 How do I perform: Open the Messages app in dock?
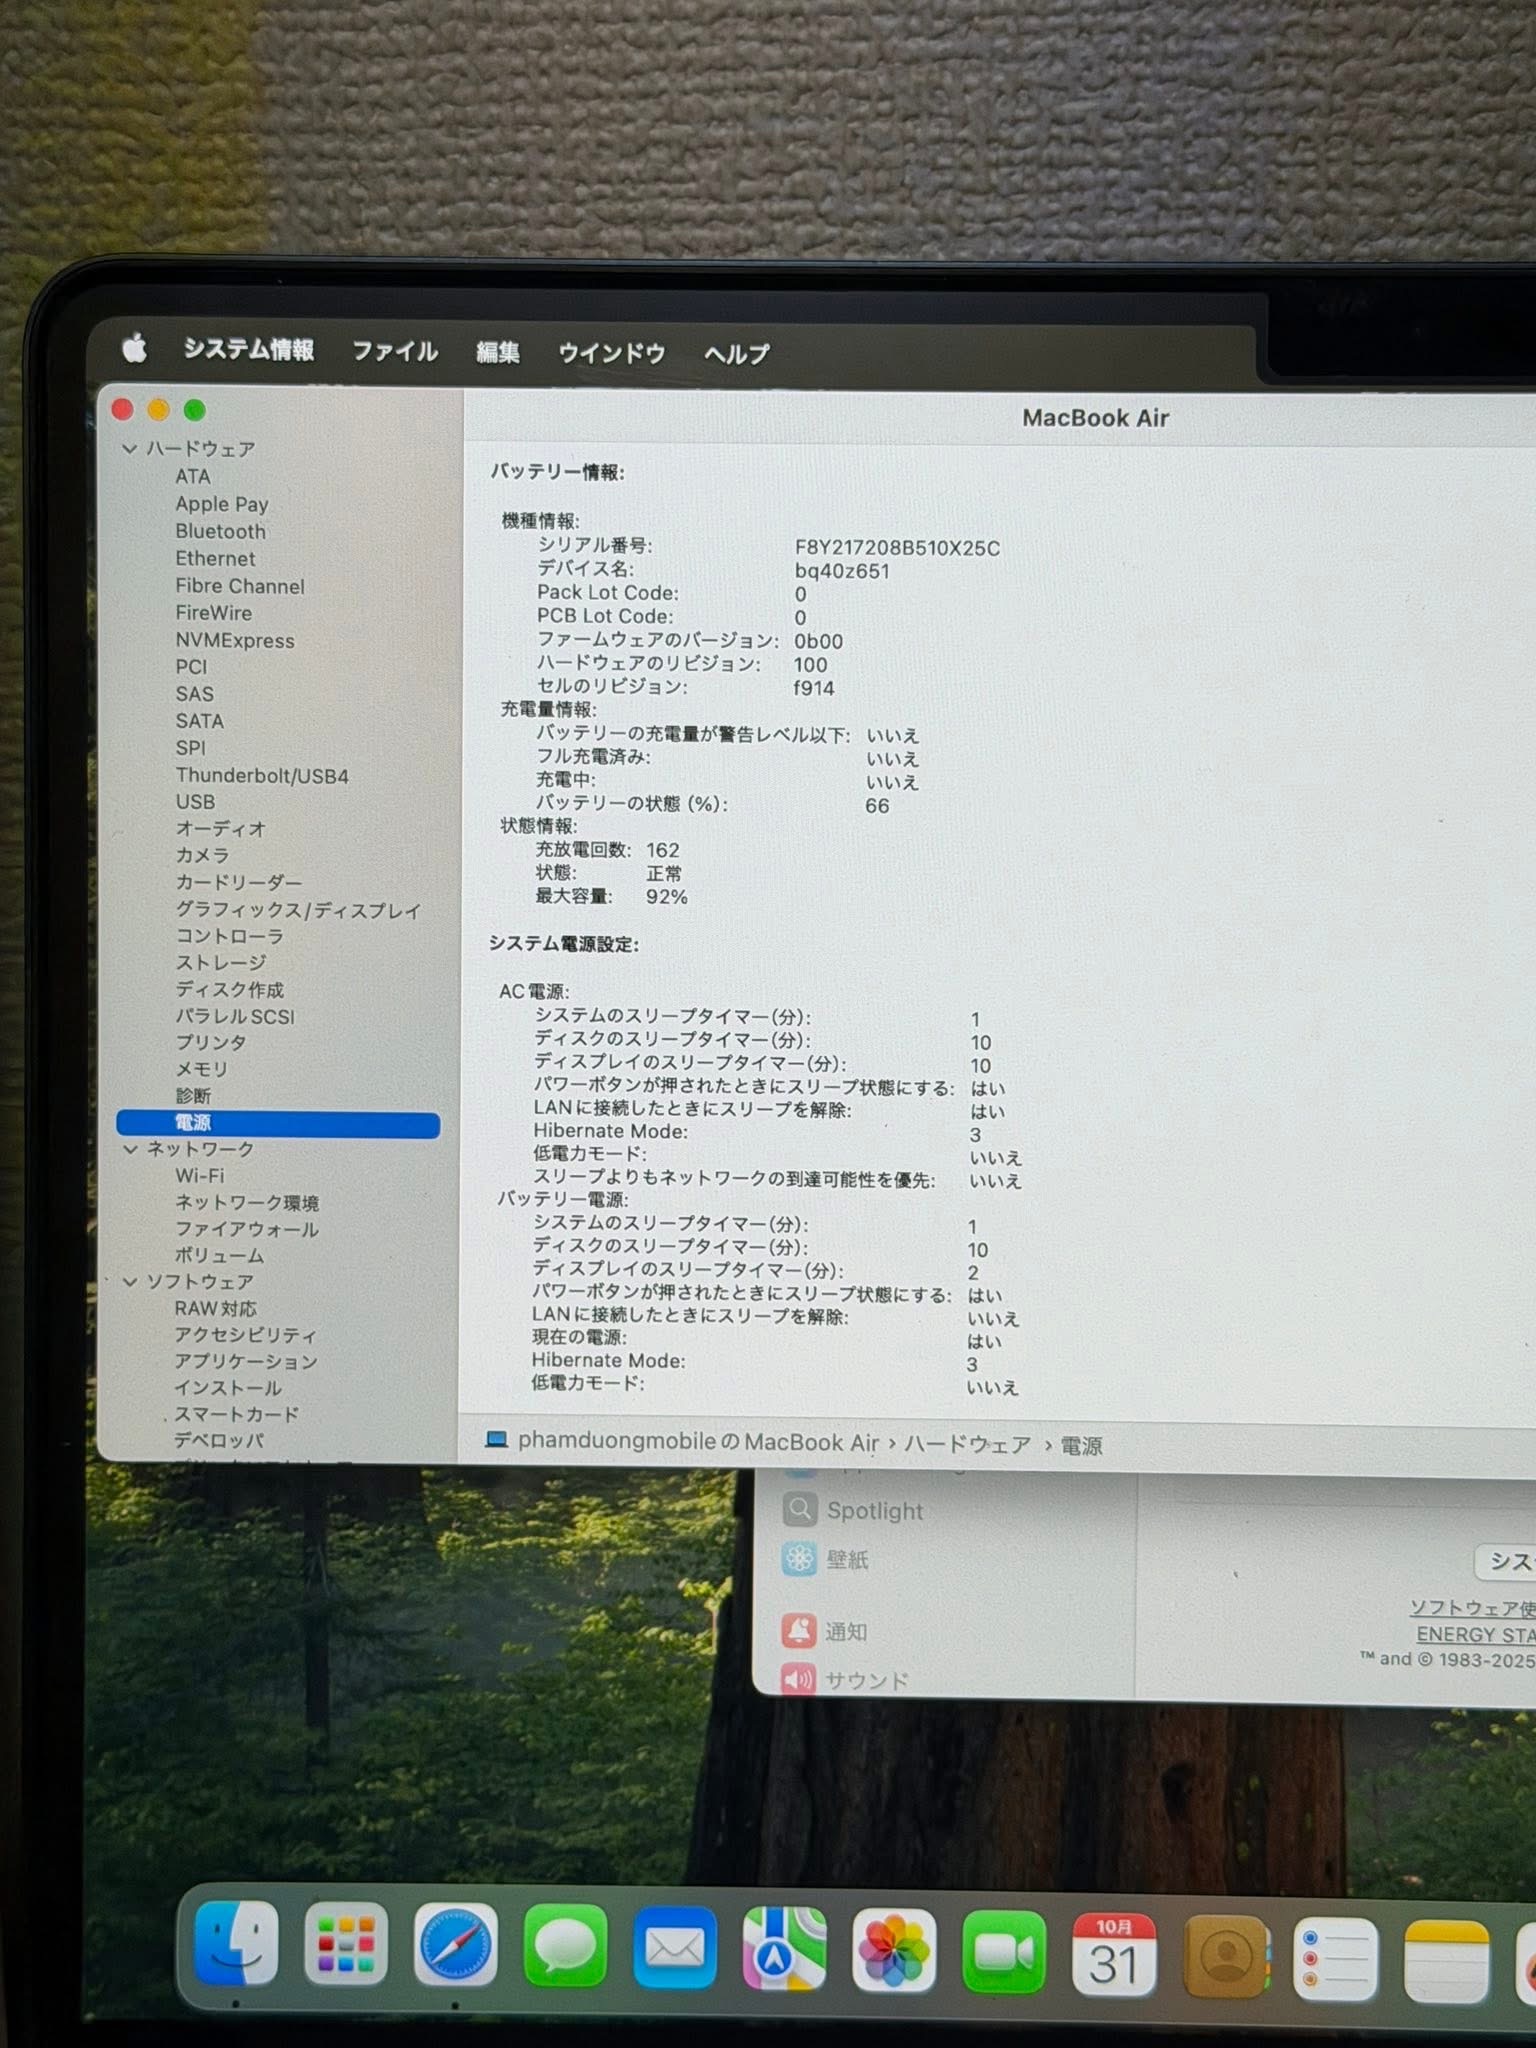tap(565, 1947)
